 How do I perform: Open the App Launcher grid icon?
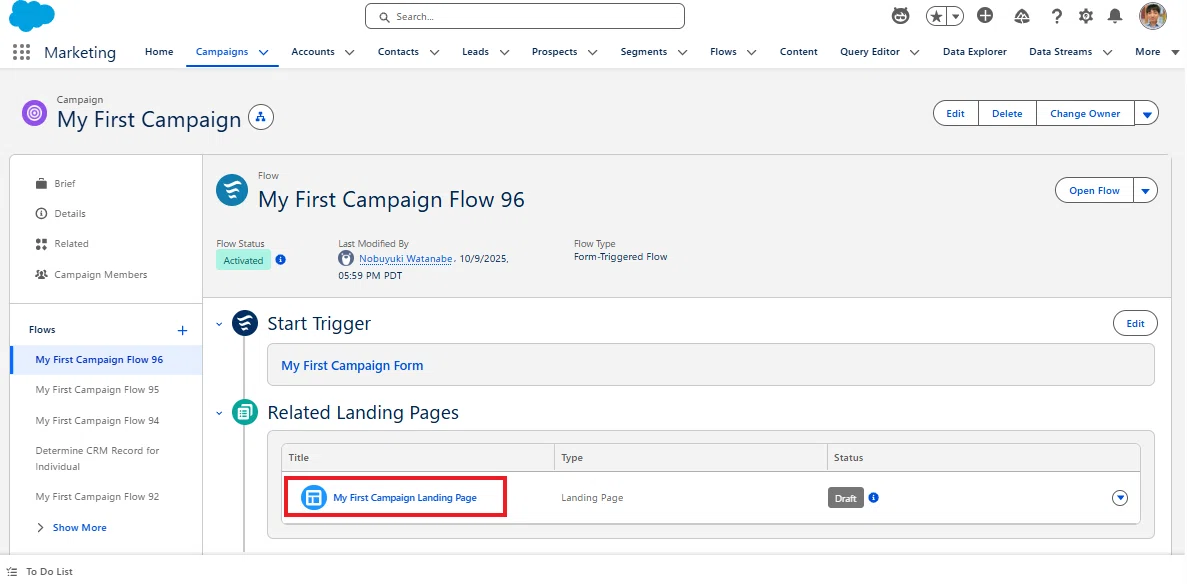click(x=21, y=52)
